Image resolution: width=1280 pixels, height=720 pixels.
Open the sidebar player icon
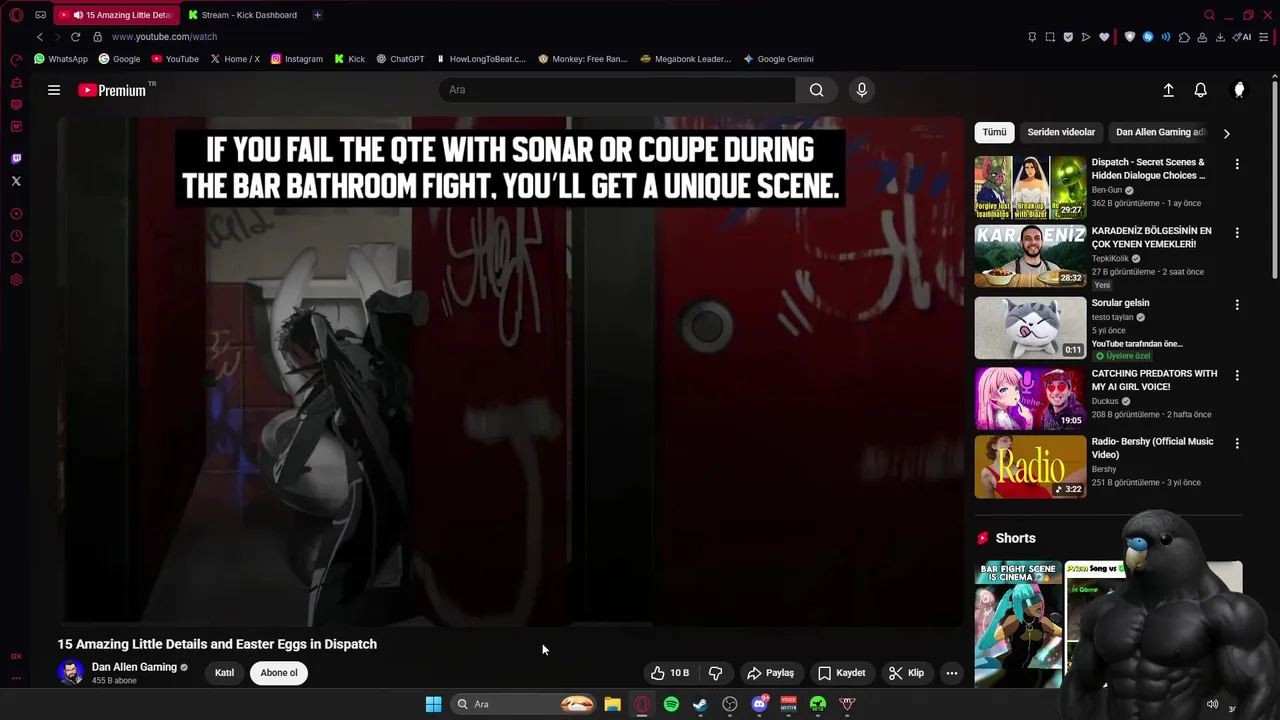click(x=16, y=214)
